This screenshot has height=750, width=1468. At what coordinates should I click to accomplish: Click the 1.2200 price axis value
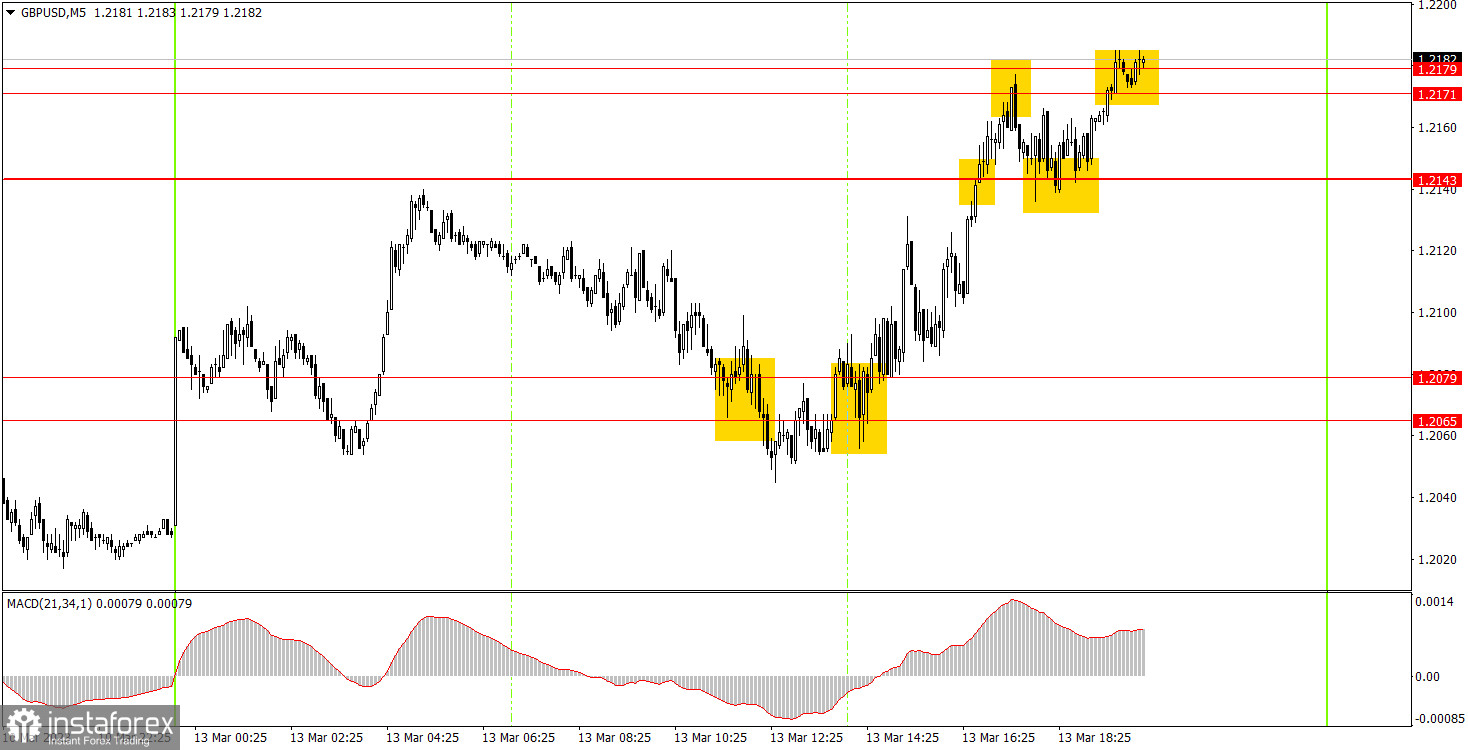tap(1439, 6)
